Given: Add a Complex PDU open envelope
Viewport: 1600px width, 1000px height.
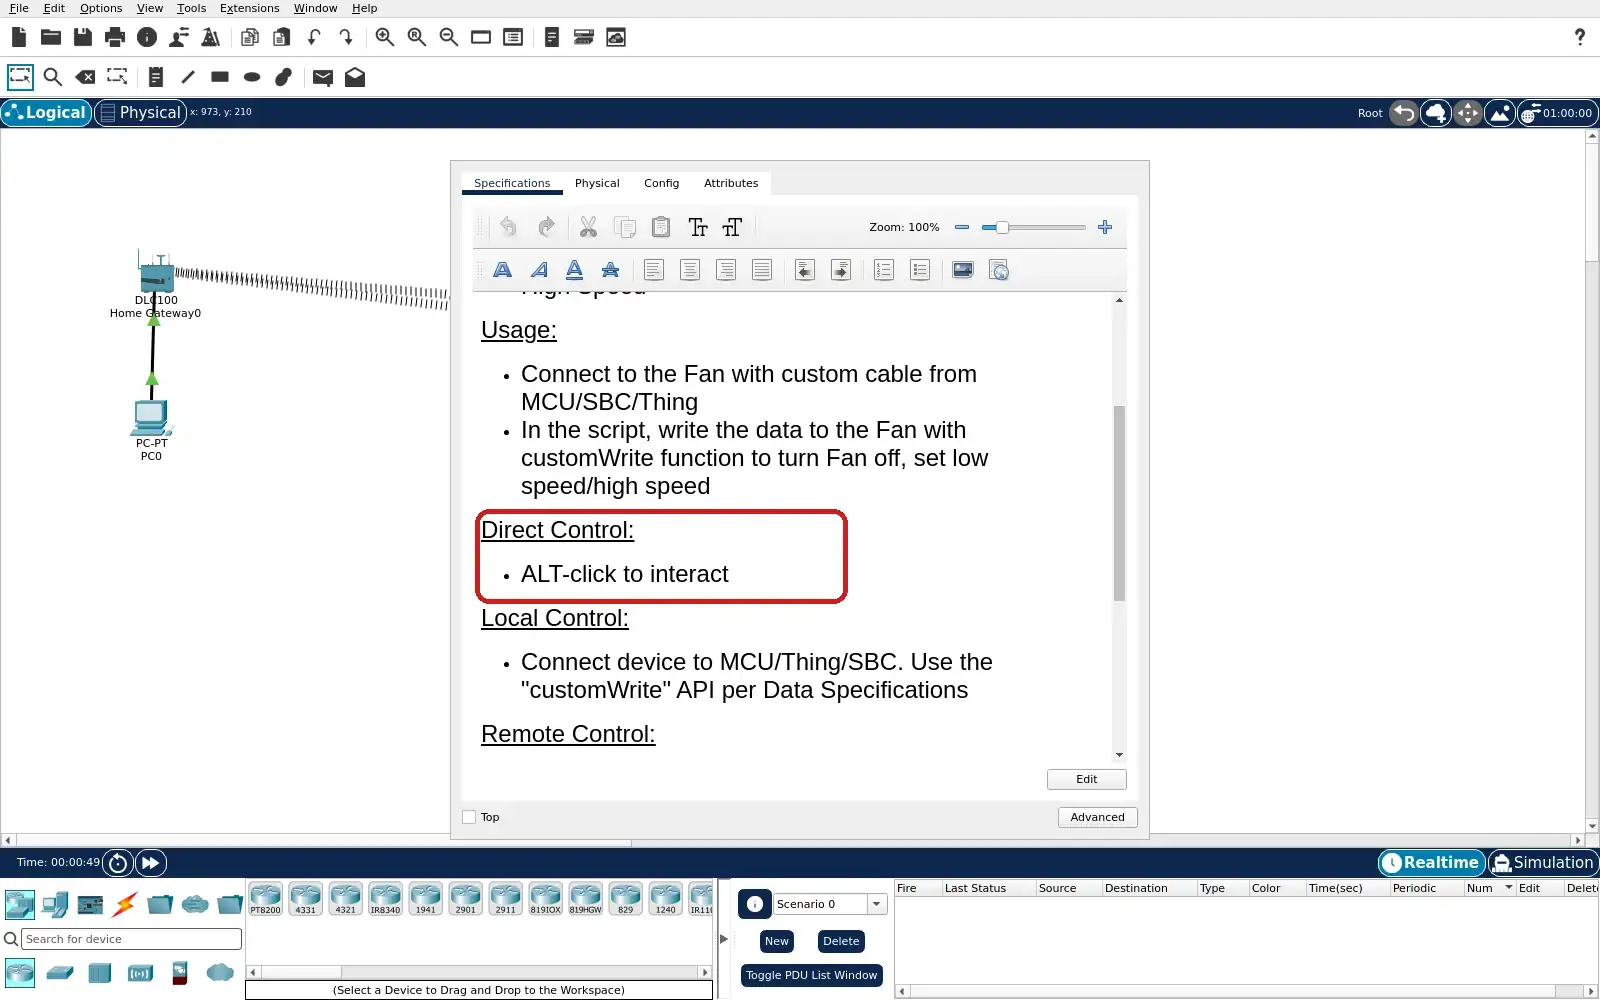Looking at the screenshot, I should coord(355,77).
